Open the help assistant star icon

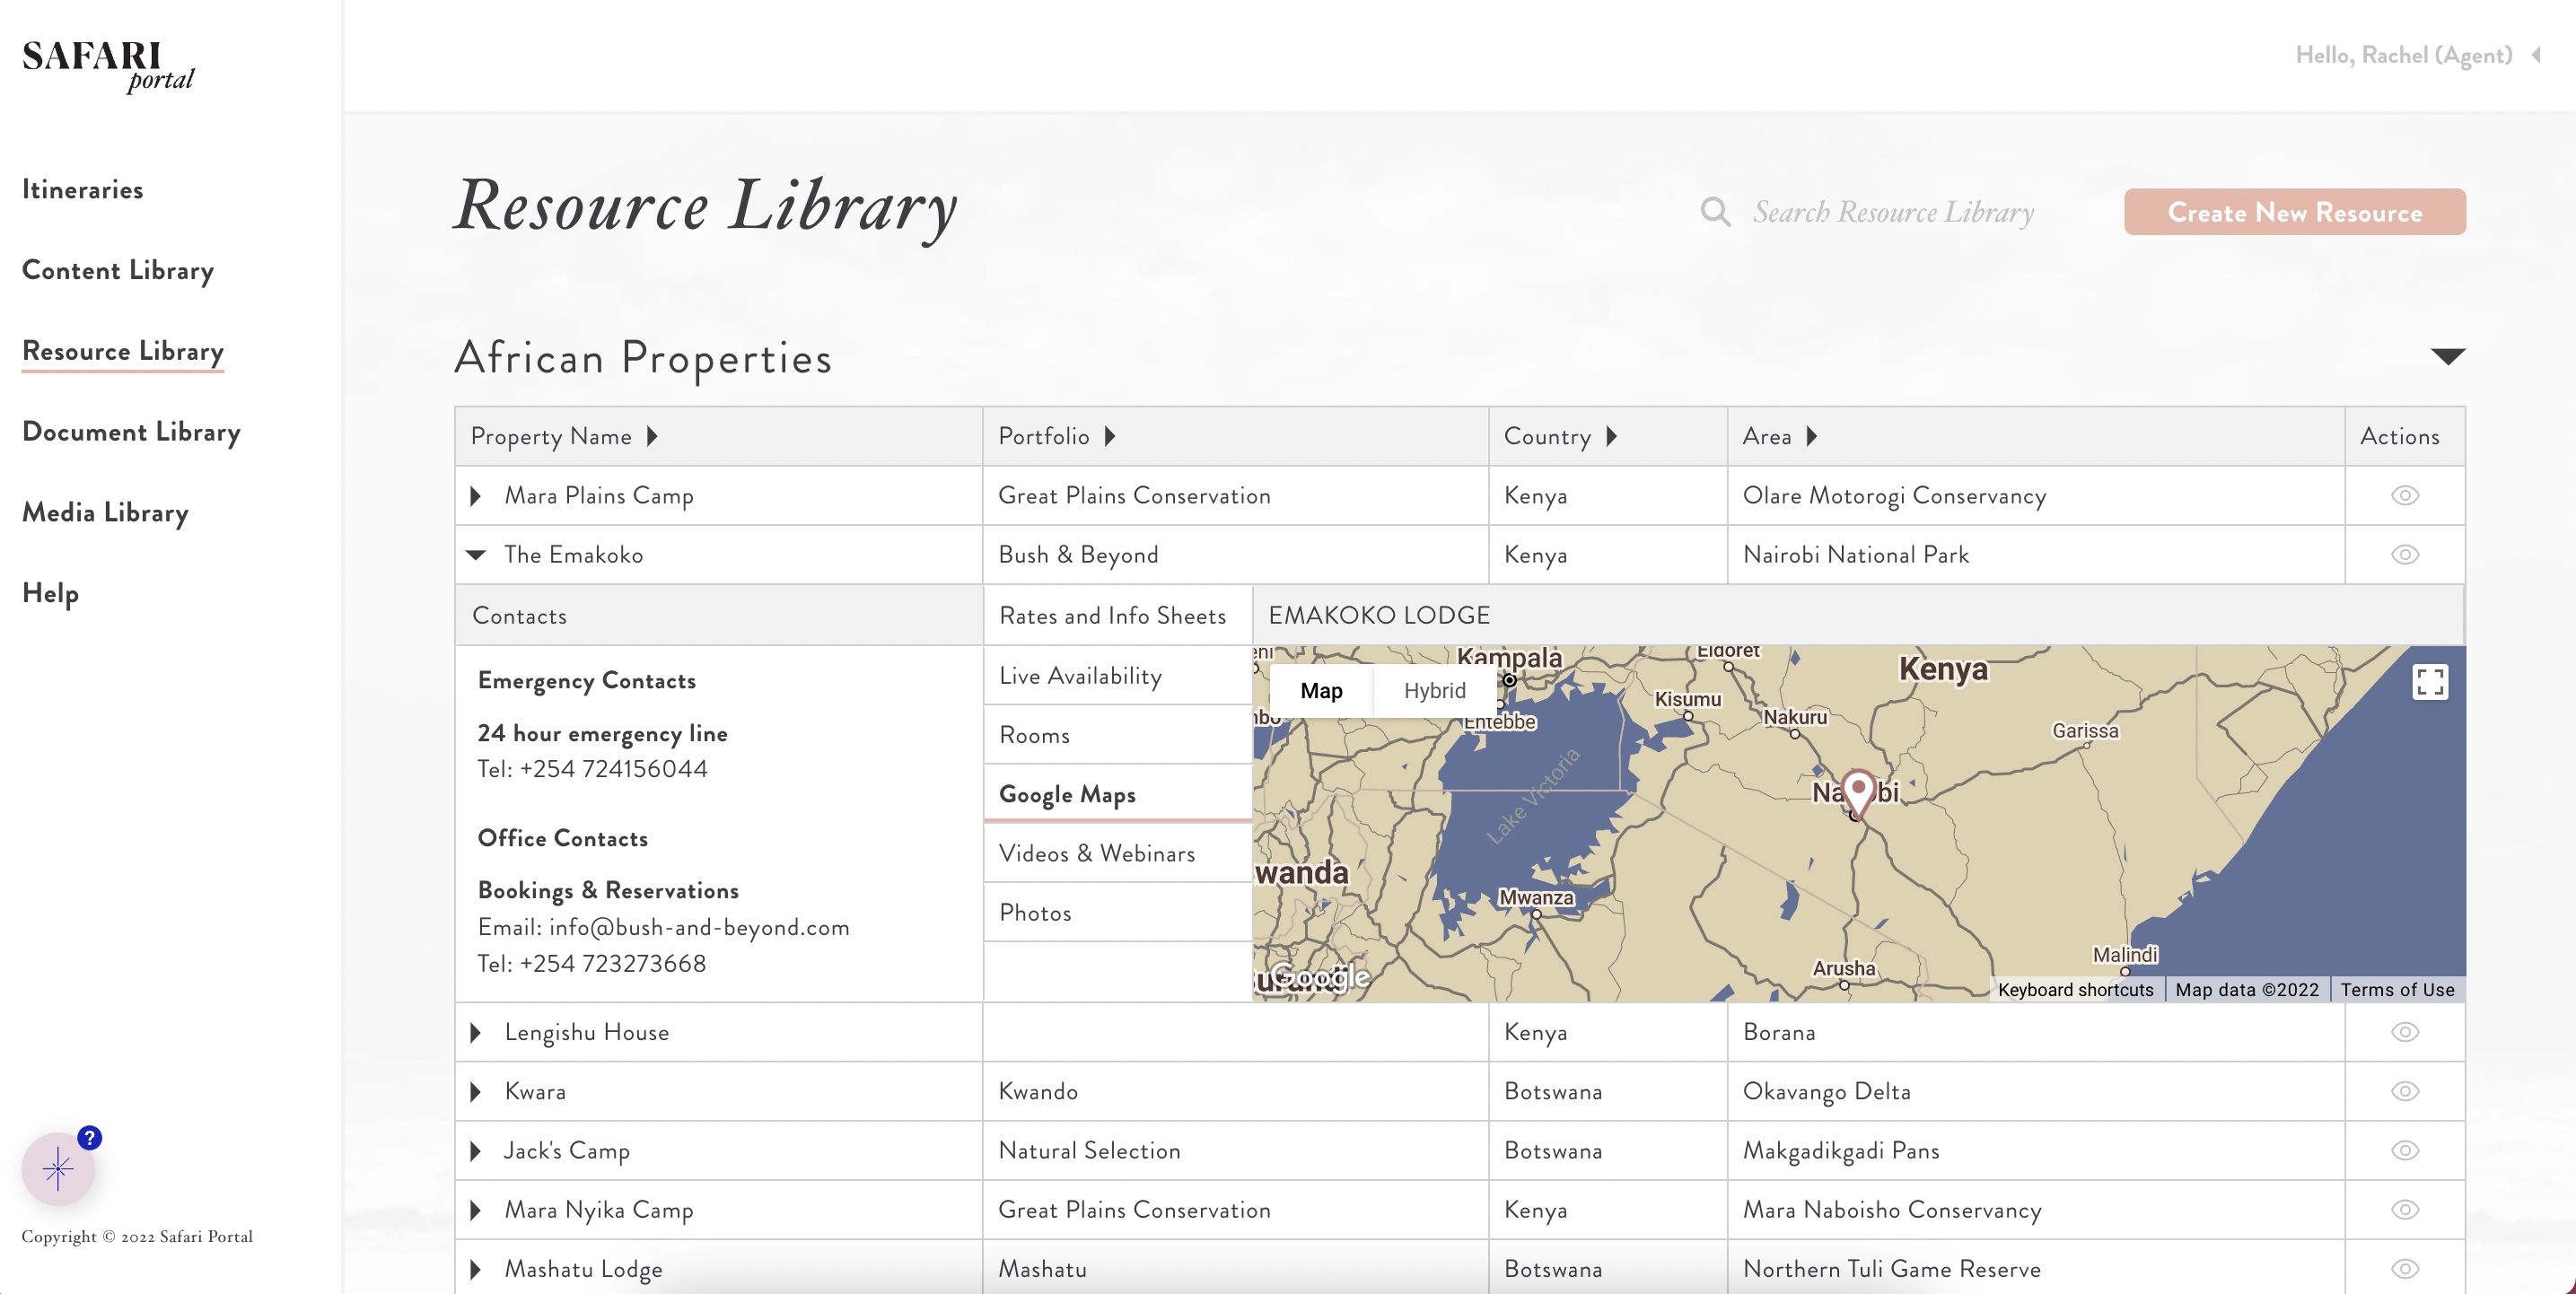[58, 1168]
